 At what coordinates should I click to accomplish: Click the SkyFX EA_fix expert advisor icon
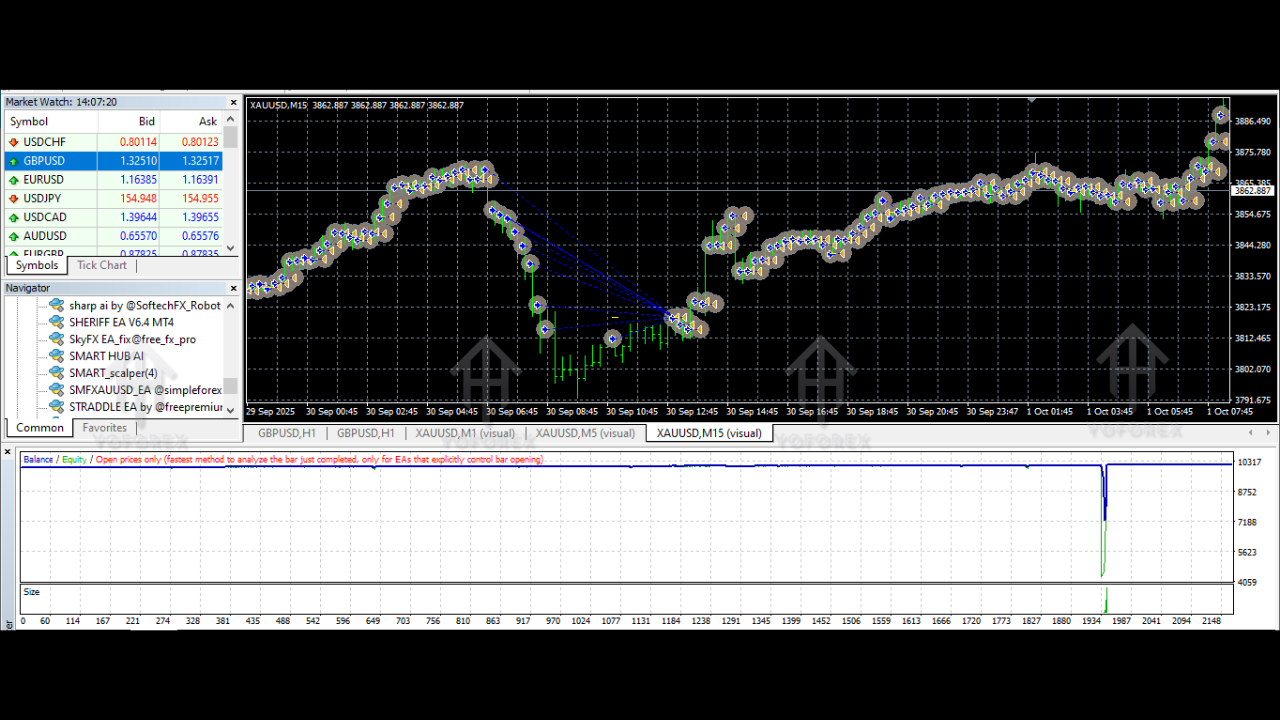point(56,339)
